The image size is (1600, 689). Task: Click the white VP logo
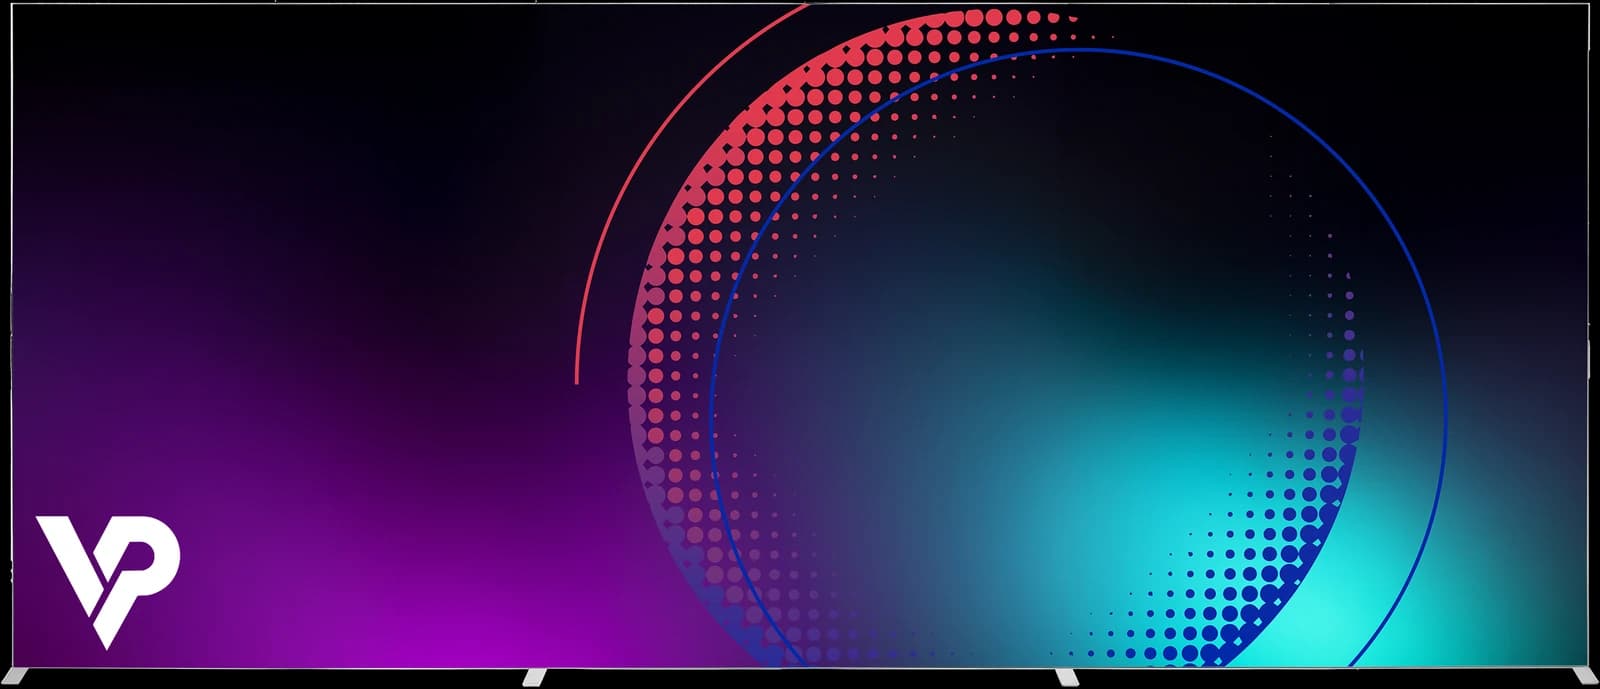[x=109, y=582]
